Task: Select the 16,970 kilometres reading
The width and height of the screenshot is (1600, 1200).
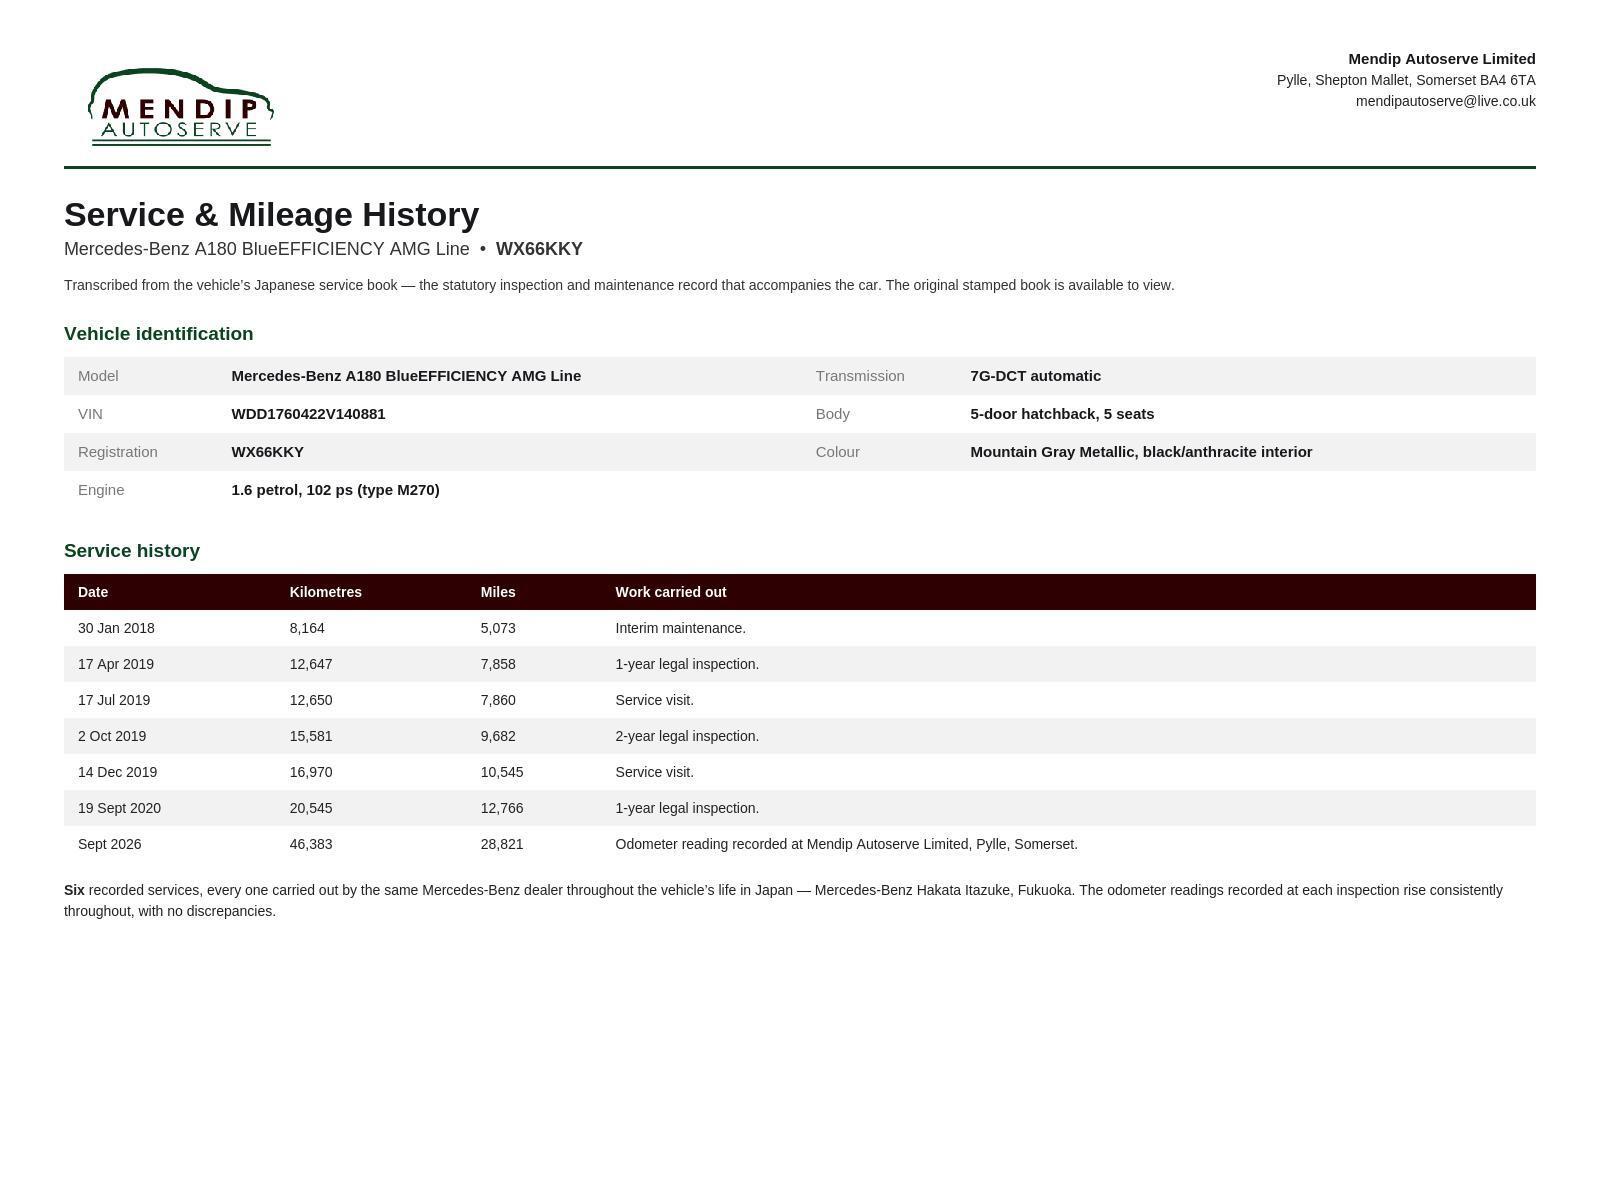Action: coord(311,772)
